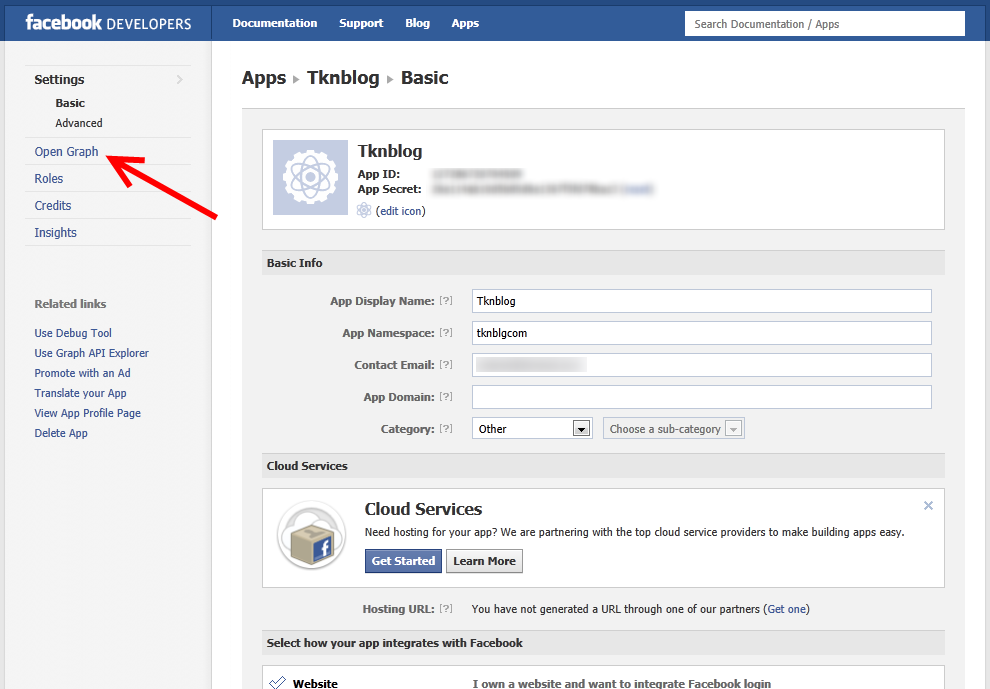The width and height of the screenshot is (990, 689).
Task: Expand the Settings section chevron
Action: click(x=180, y=80)
